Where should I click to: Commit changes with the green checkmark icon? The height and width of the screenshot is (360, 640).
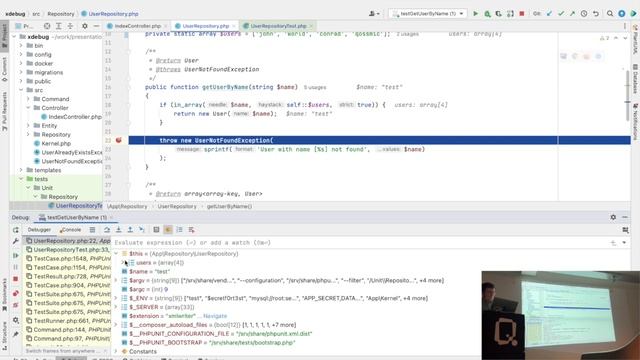coord(561,13)
